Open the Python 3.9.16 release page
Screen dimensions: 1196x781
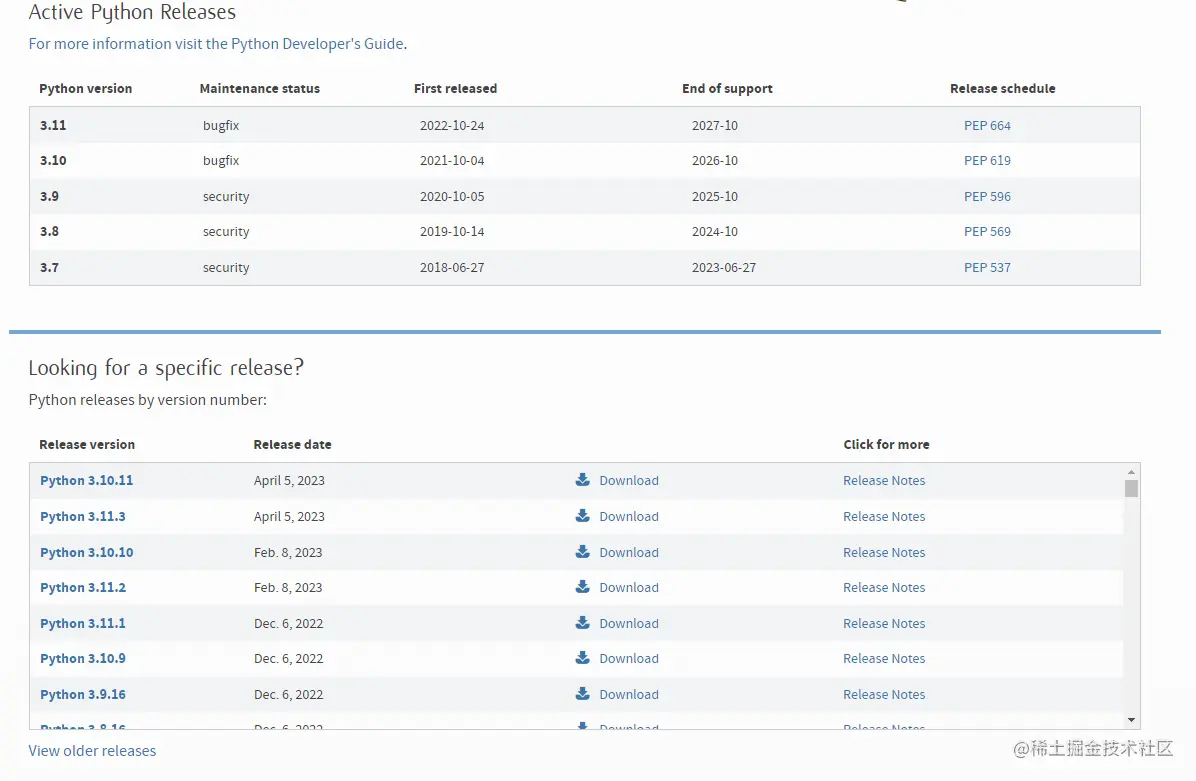tap(82, 694)
